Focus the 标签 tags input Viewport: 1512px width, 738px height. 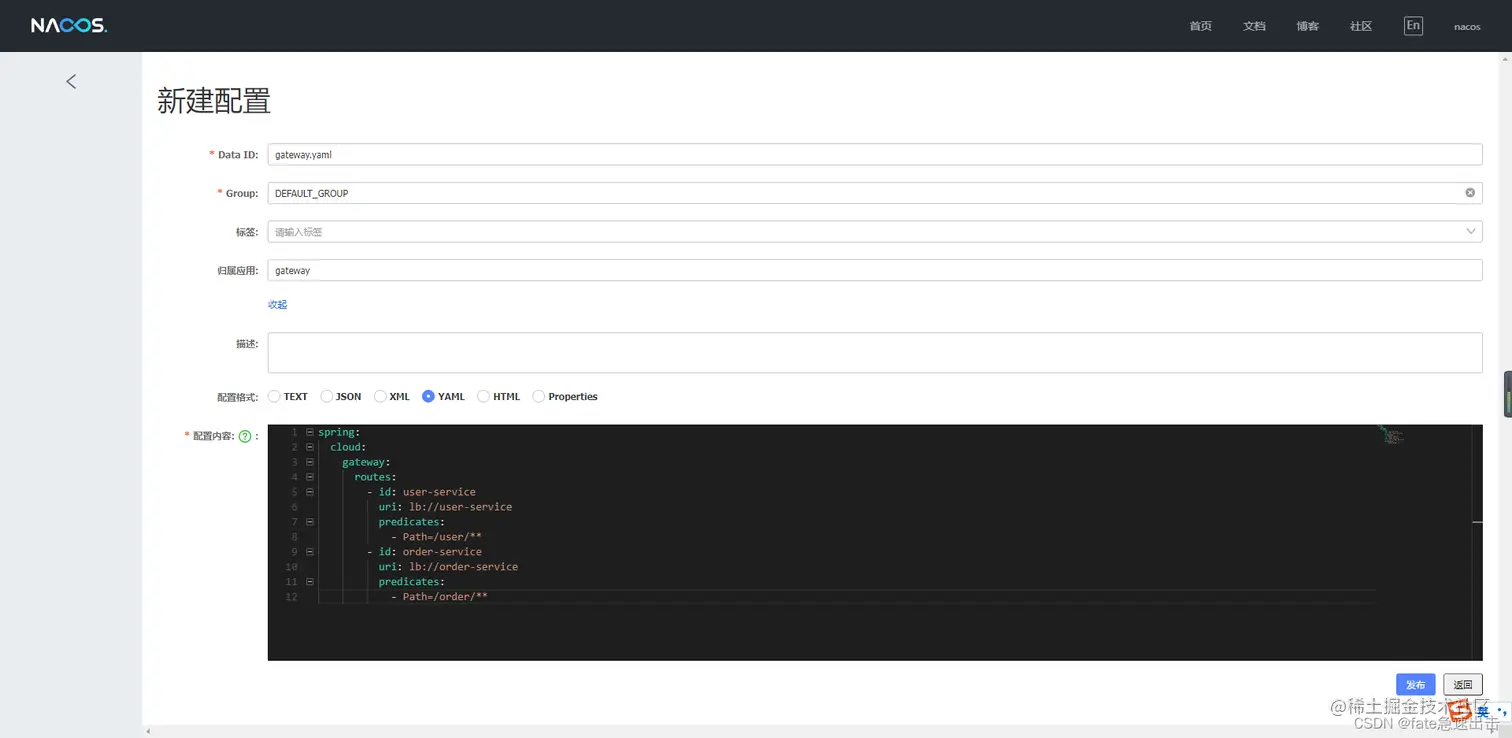[875, 231]
